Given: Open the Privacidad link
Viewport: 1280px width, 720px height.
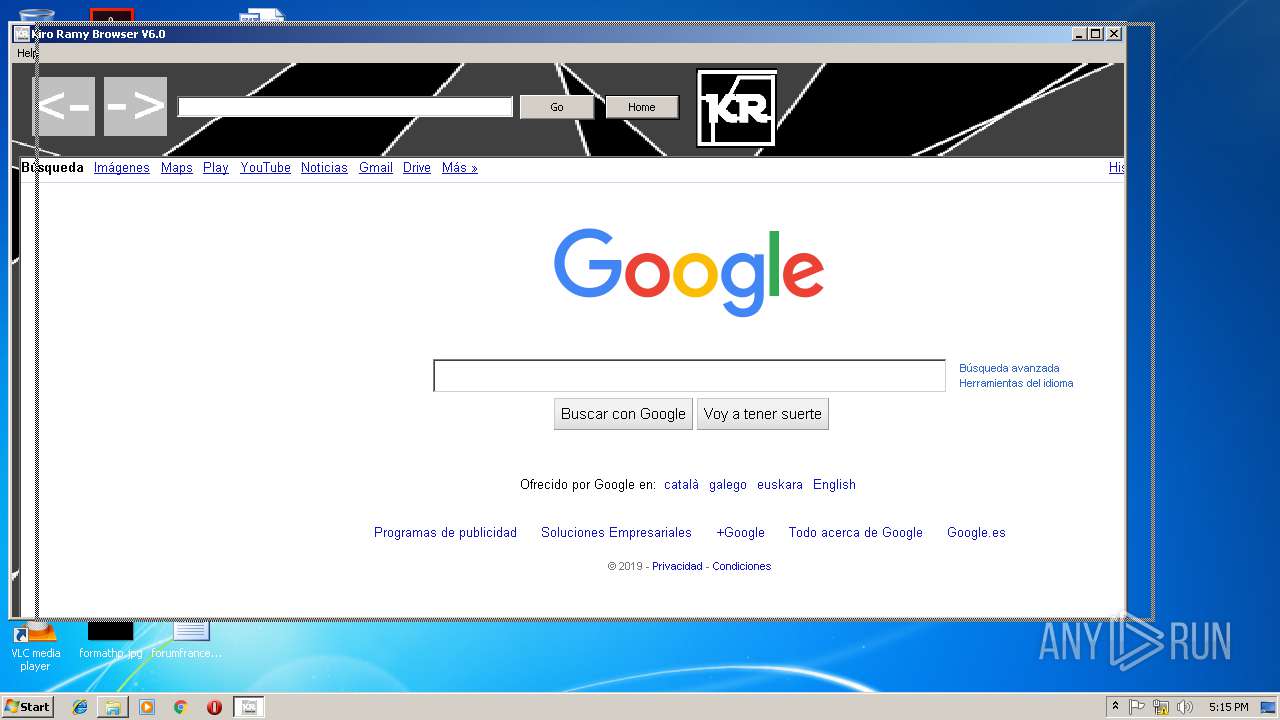Looking at the screenshot, I should [677, 566].
